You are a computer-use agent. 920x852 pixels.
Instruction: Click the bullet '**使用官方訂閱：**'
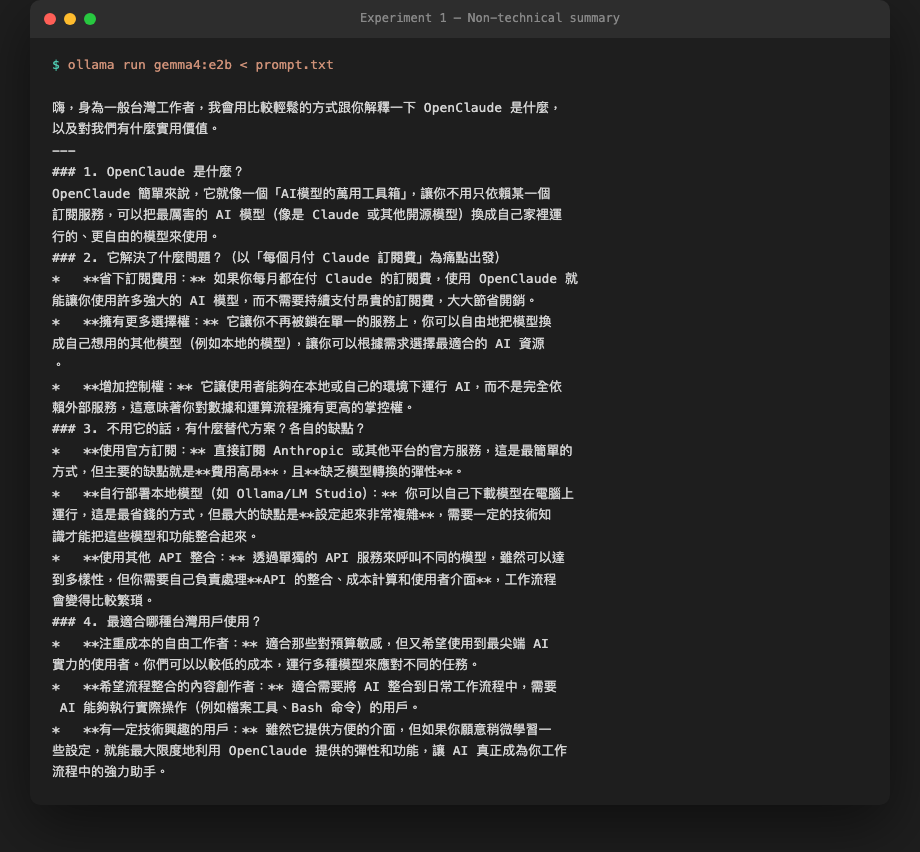point(144,450)
